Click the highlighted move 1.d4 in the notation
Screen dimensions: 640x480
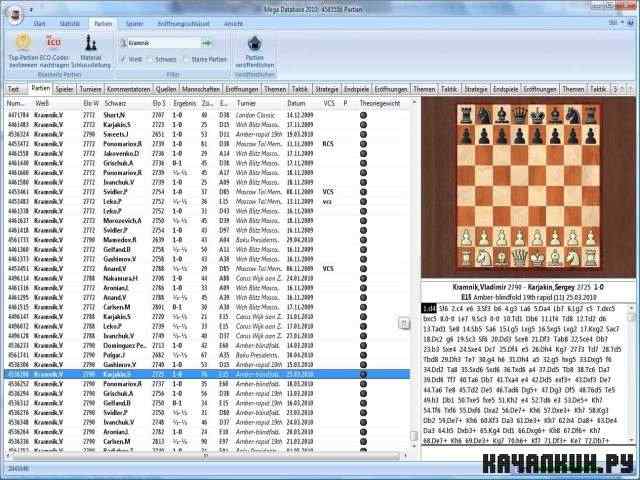click(x=429, y=309)
